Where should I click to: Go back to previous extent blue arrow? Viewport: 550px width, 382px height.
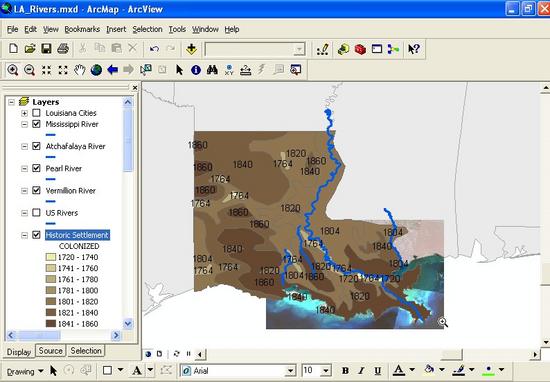[113, 70]
